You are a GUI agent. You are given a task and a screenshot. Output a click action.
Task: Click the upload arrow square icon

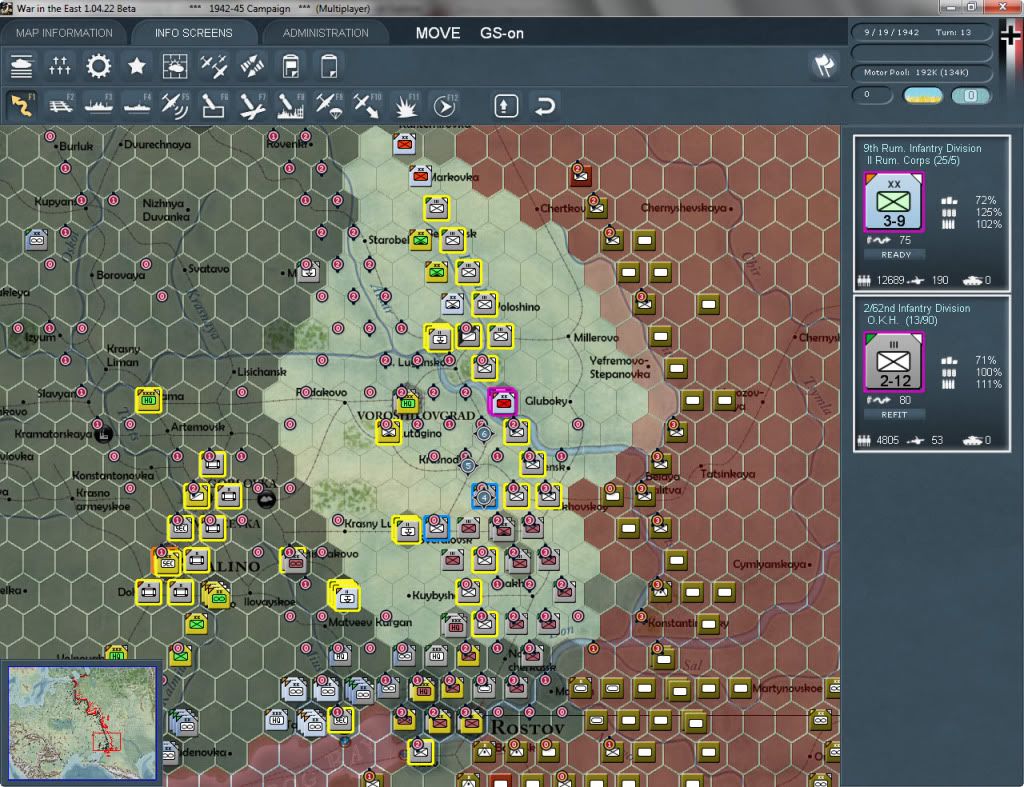(x=506, y=106)
